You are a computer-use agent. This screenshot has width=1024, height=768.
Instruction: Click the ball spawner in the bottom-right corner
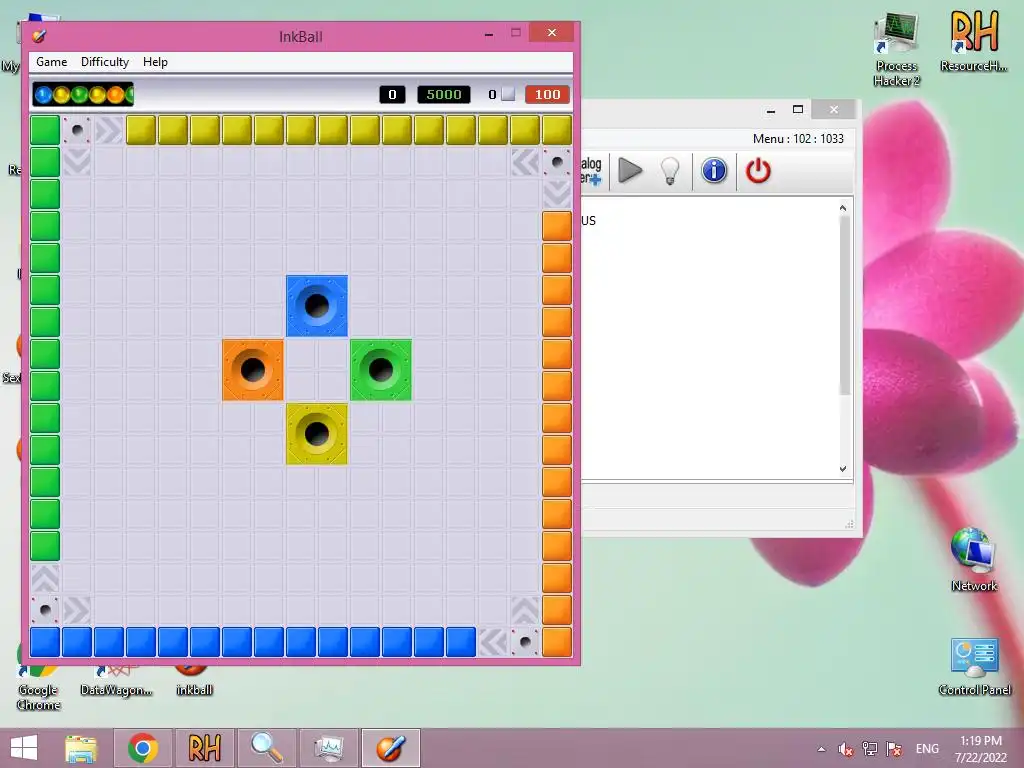(x=525, y=642)
